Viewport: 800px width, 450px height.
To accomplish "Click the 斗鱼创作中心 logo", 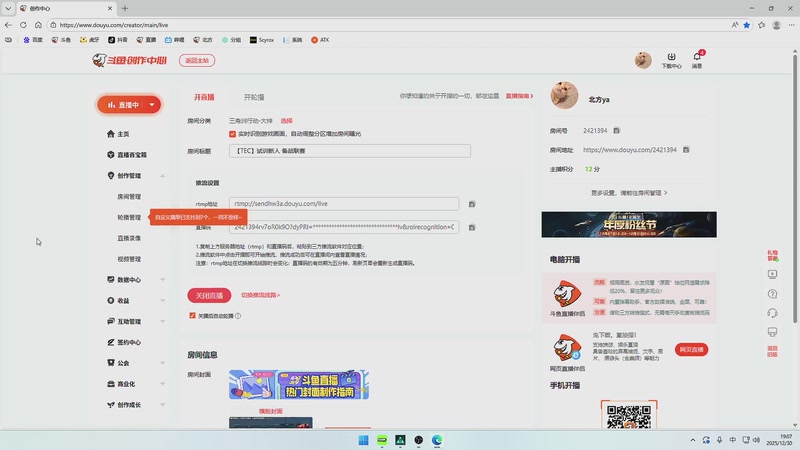I will [x=130, y=60].
